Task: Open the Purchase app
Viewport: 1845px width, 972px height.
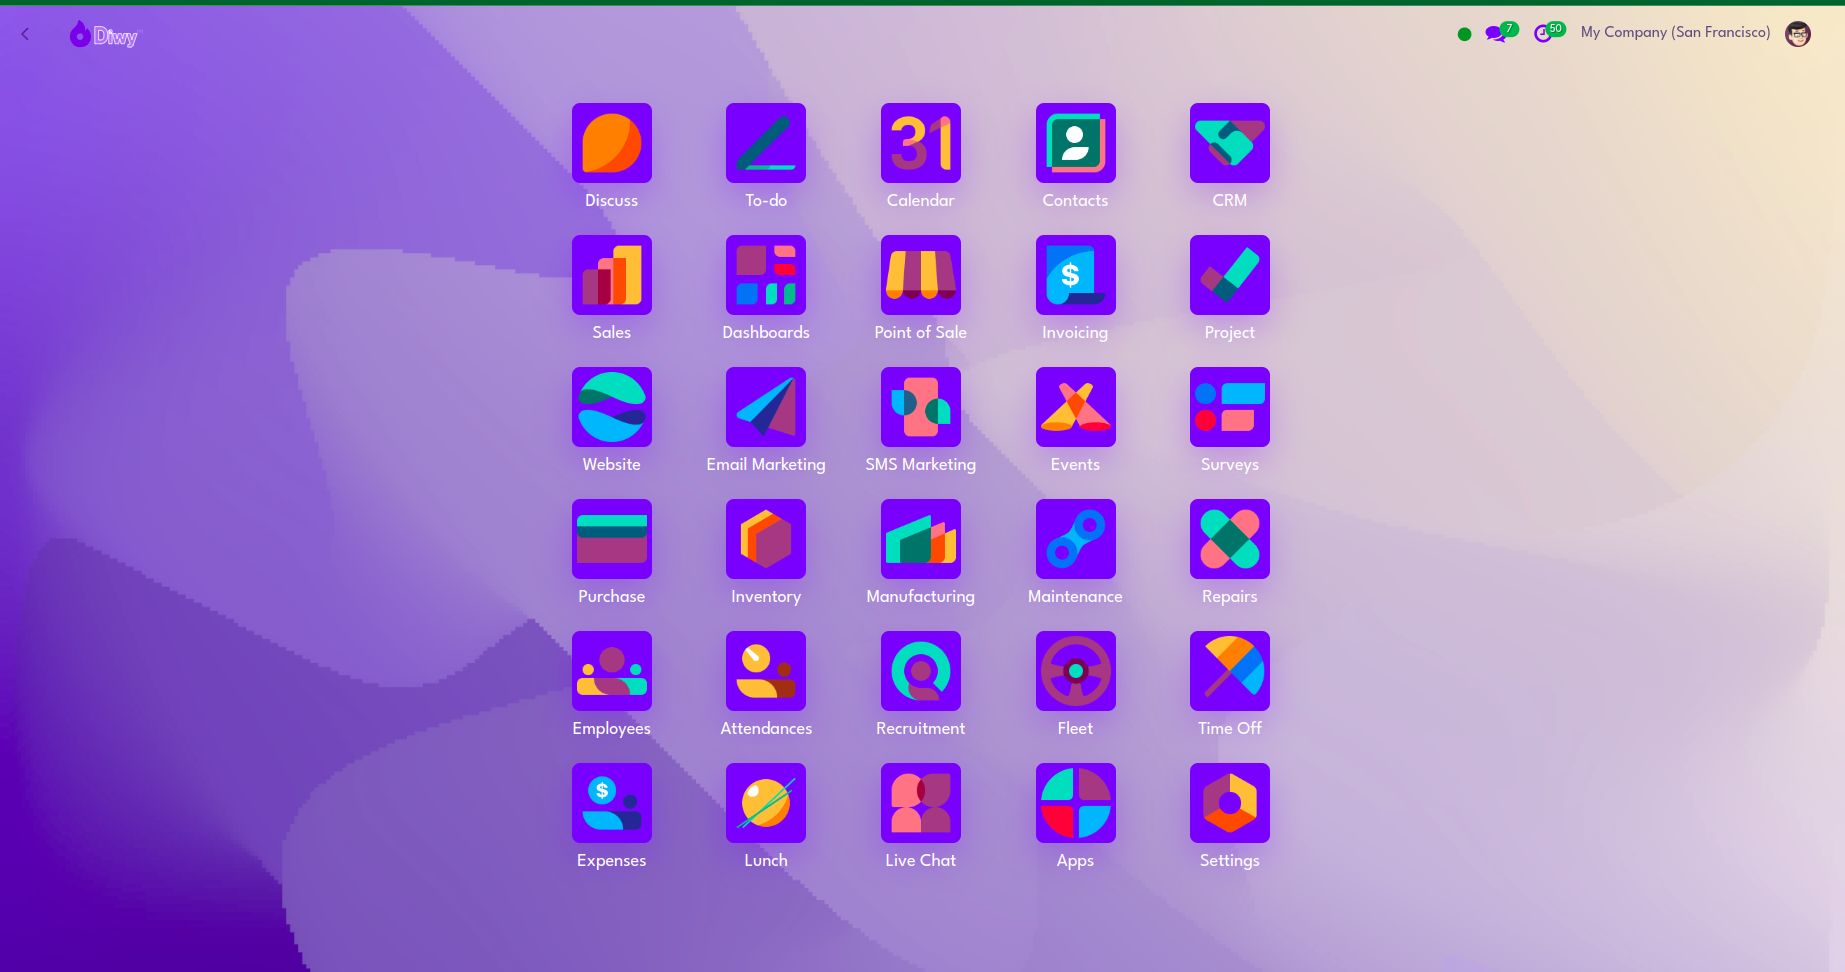Action: coord(612,539)
